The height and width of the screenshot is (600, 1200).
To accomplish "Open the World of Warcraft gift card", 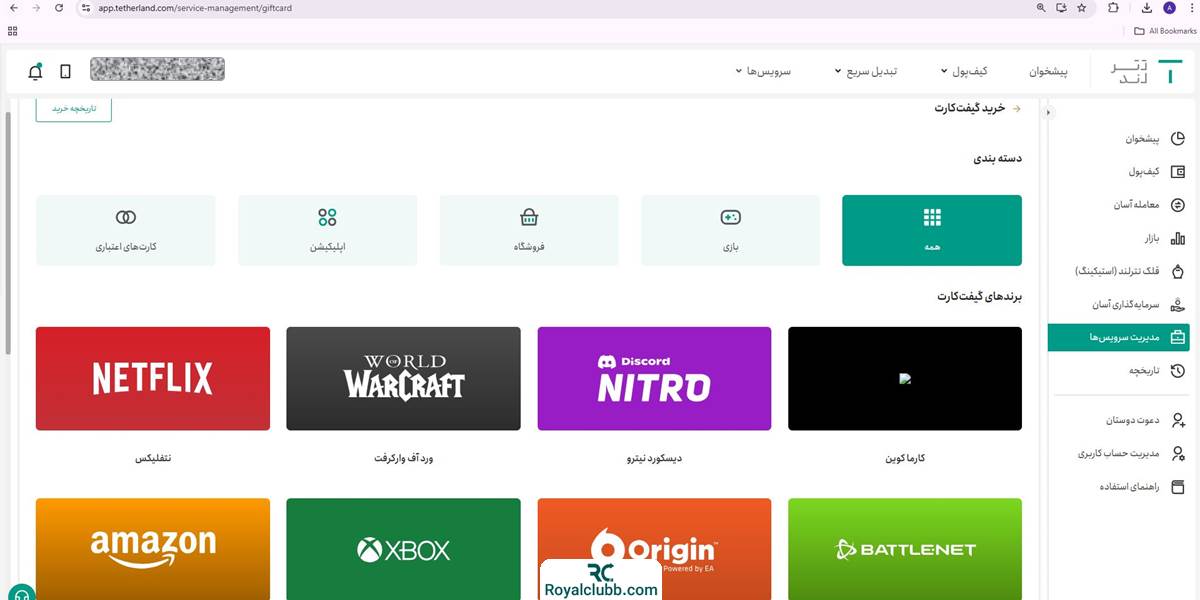I will click(403, 379).
